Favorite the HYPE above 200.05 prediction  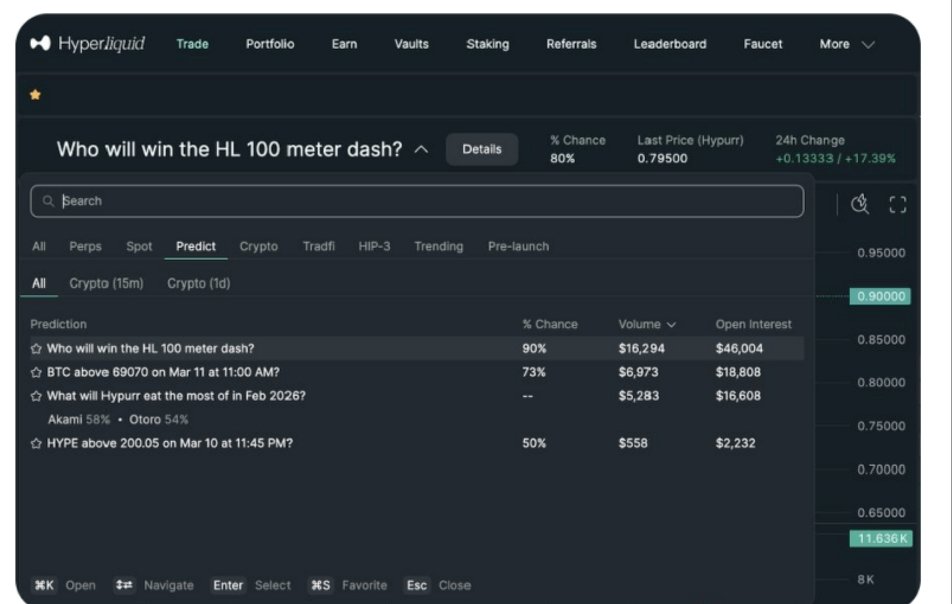pyautogui.click(x=36, y=443)
